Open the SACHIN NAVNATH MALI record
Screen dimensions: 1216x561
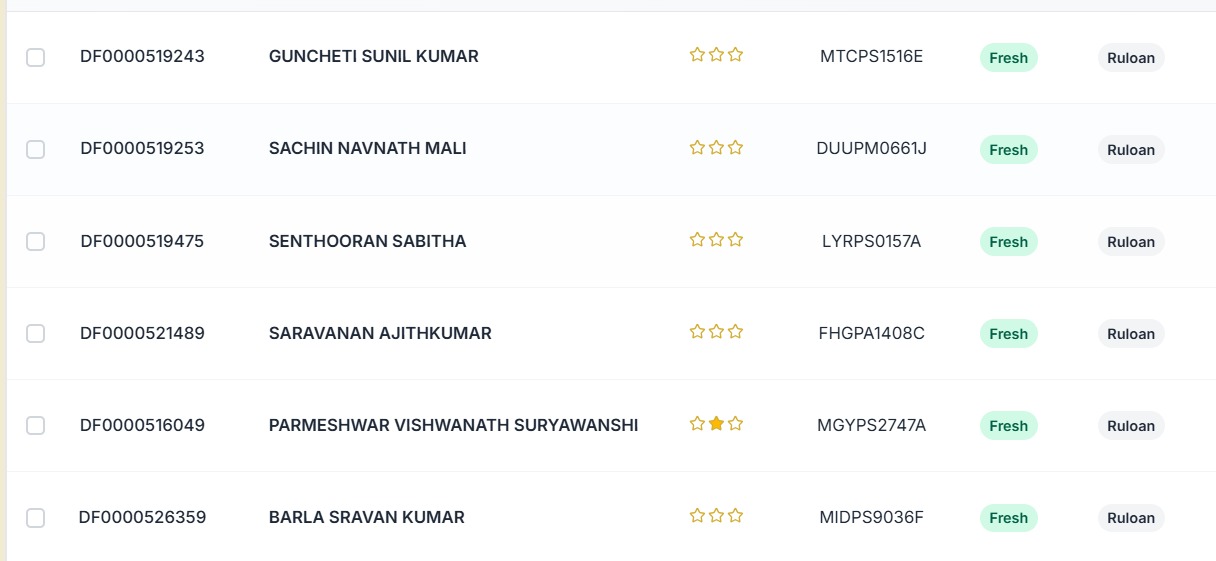coord(368,149)
